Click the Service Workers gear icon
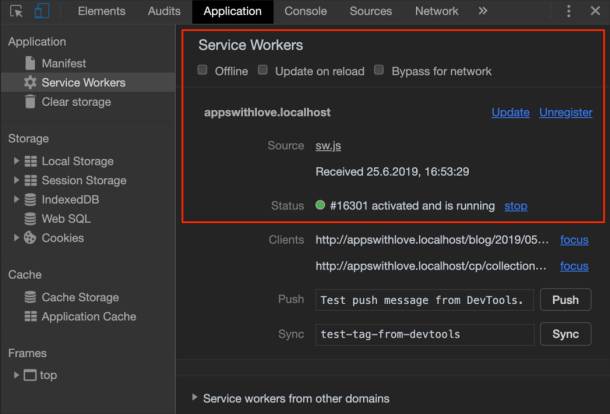Screen dimensions: 610x414 pos(30,83)
